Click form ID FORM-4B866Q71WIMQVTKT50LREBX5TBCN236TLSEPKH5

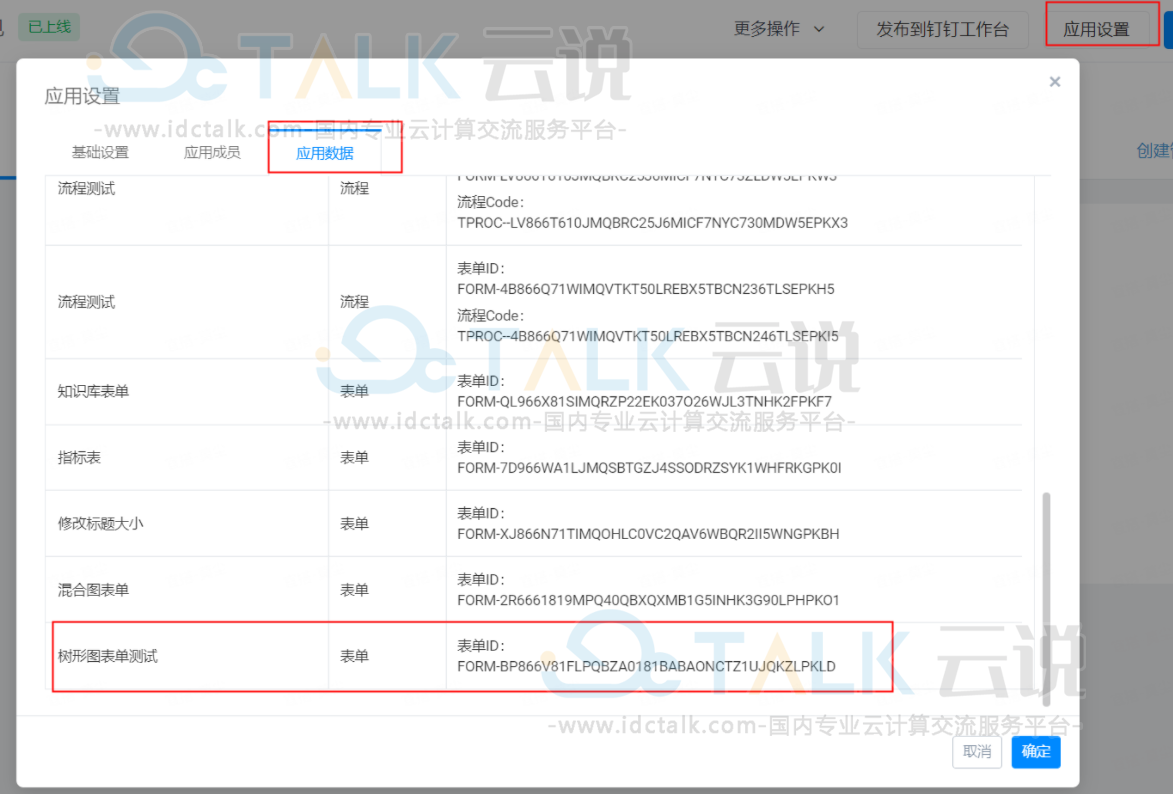pos(646,289)
